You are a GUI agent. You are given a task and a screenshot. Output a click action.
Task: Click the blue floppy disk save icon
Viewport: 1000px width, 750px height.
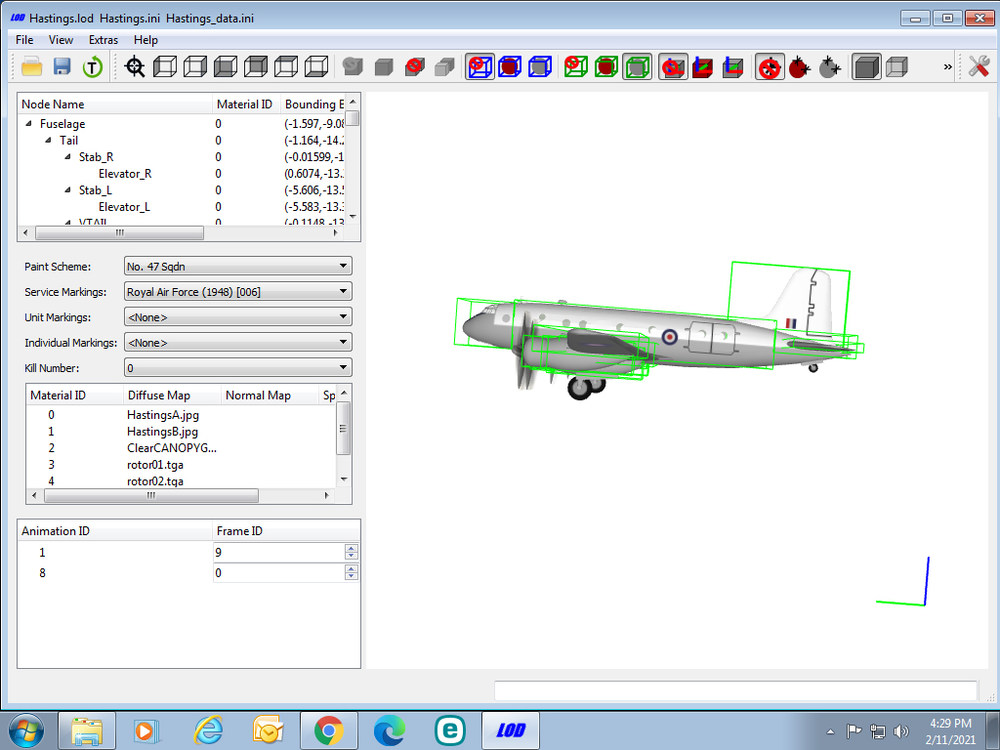(62, 66)
